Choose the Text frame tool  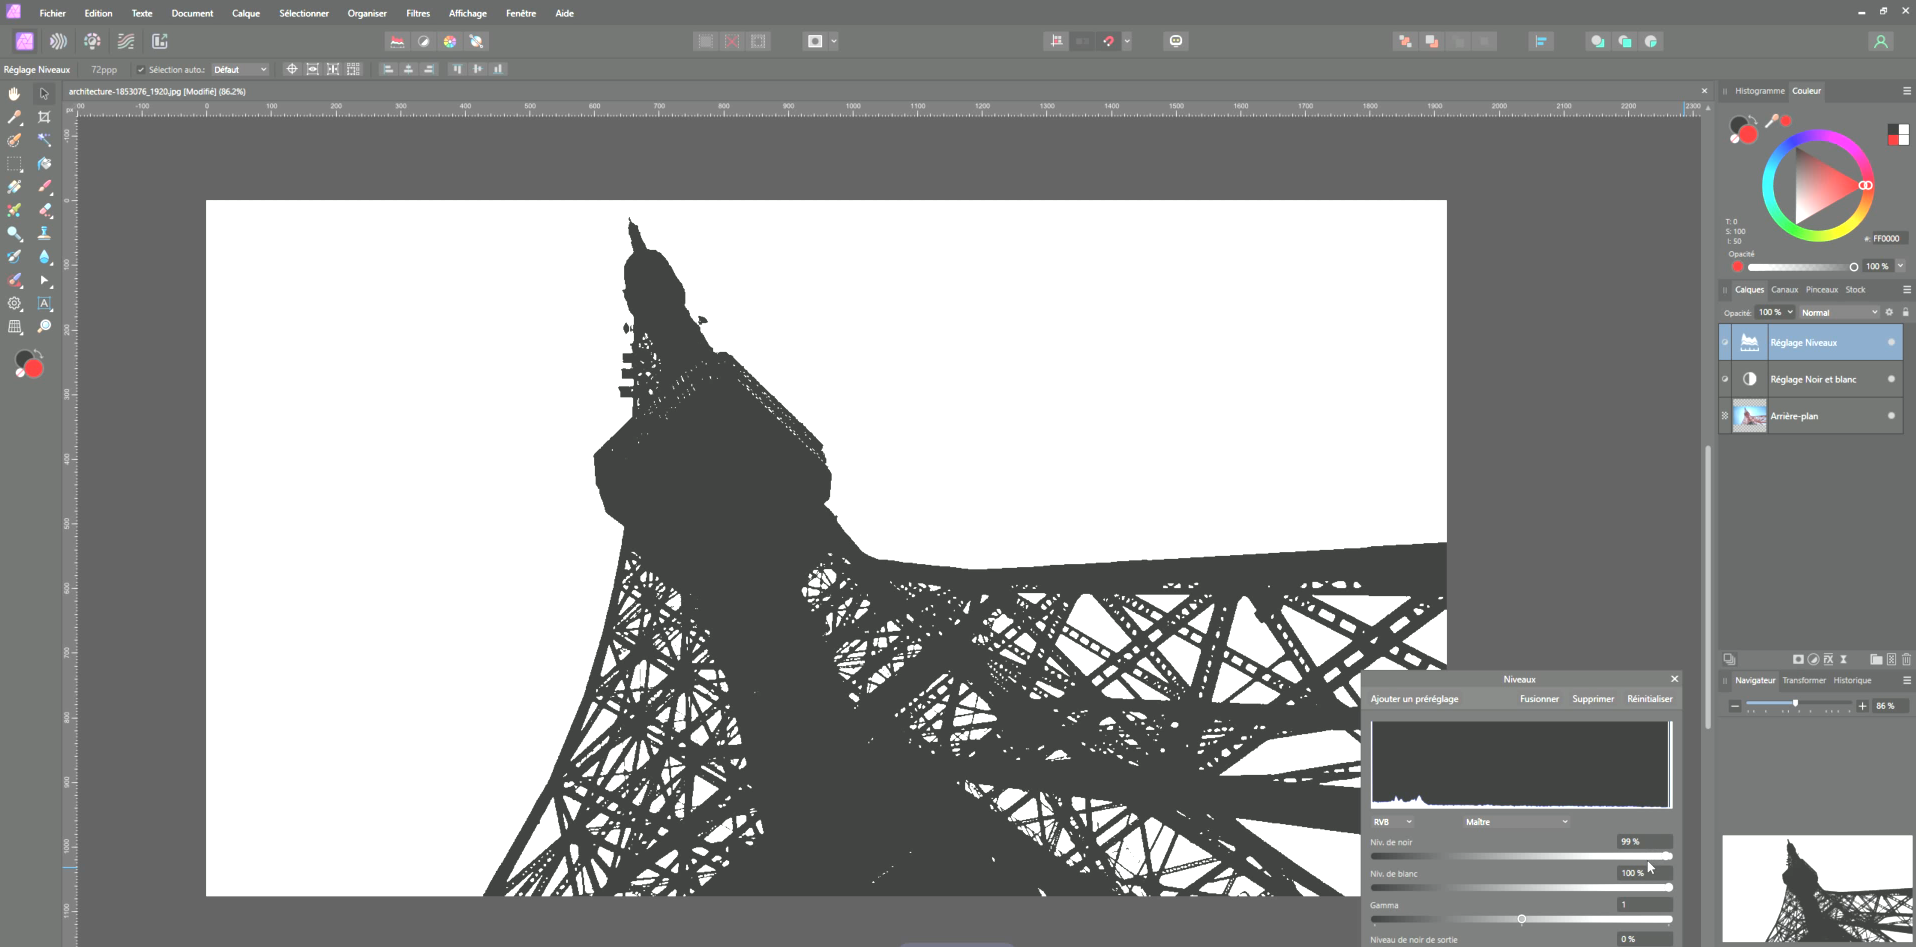(44, 304)
